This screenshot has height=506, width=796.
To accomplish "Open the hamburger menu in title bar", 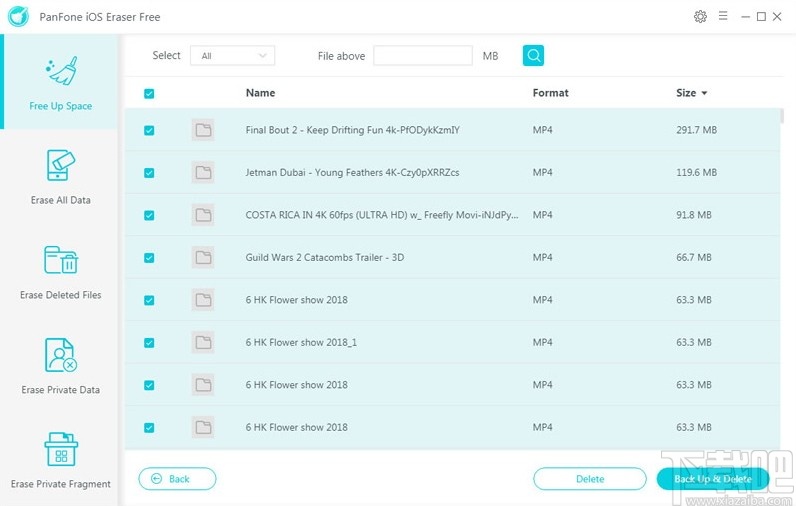I will point(721,17).
